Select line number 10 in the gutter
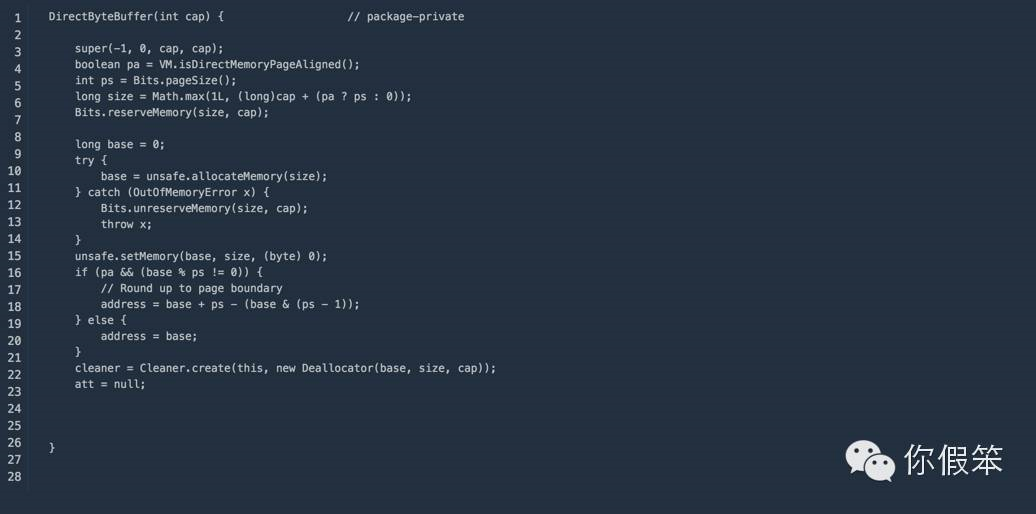The image size is (1036, 514). point(15,170)
